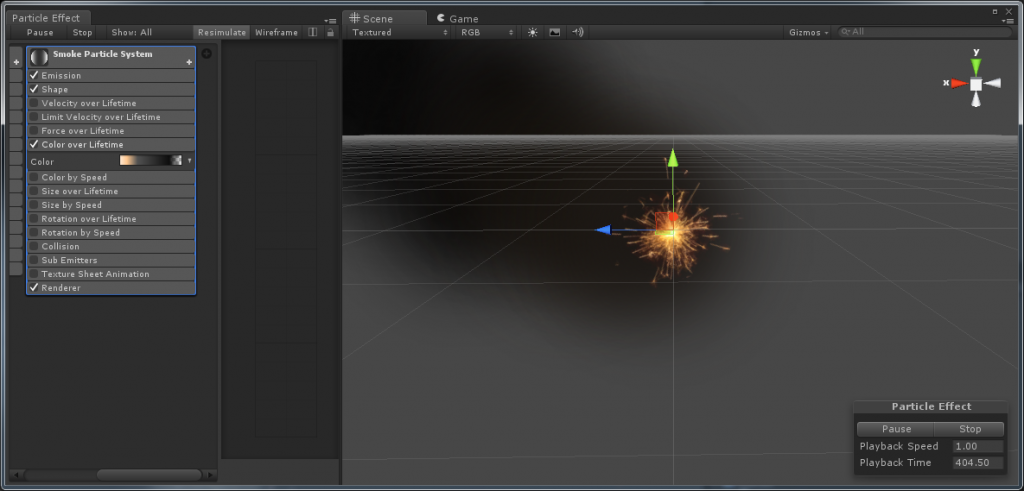
Task: Click the Rotation over Lifetime module row
Action: [111, 219]
